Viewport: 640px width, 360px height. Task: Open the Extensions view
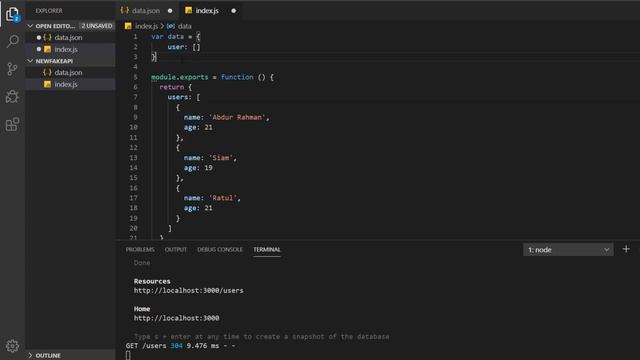(12, 124)
